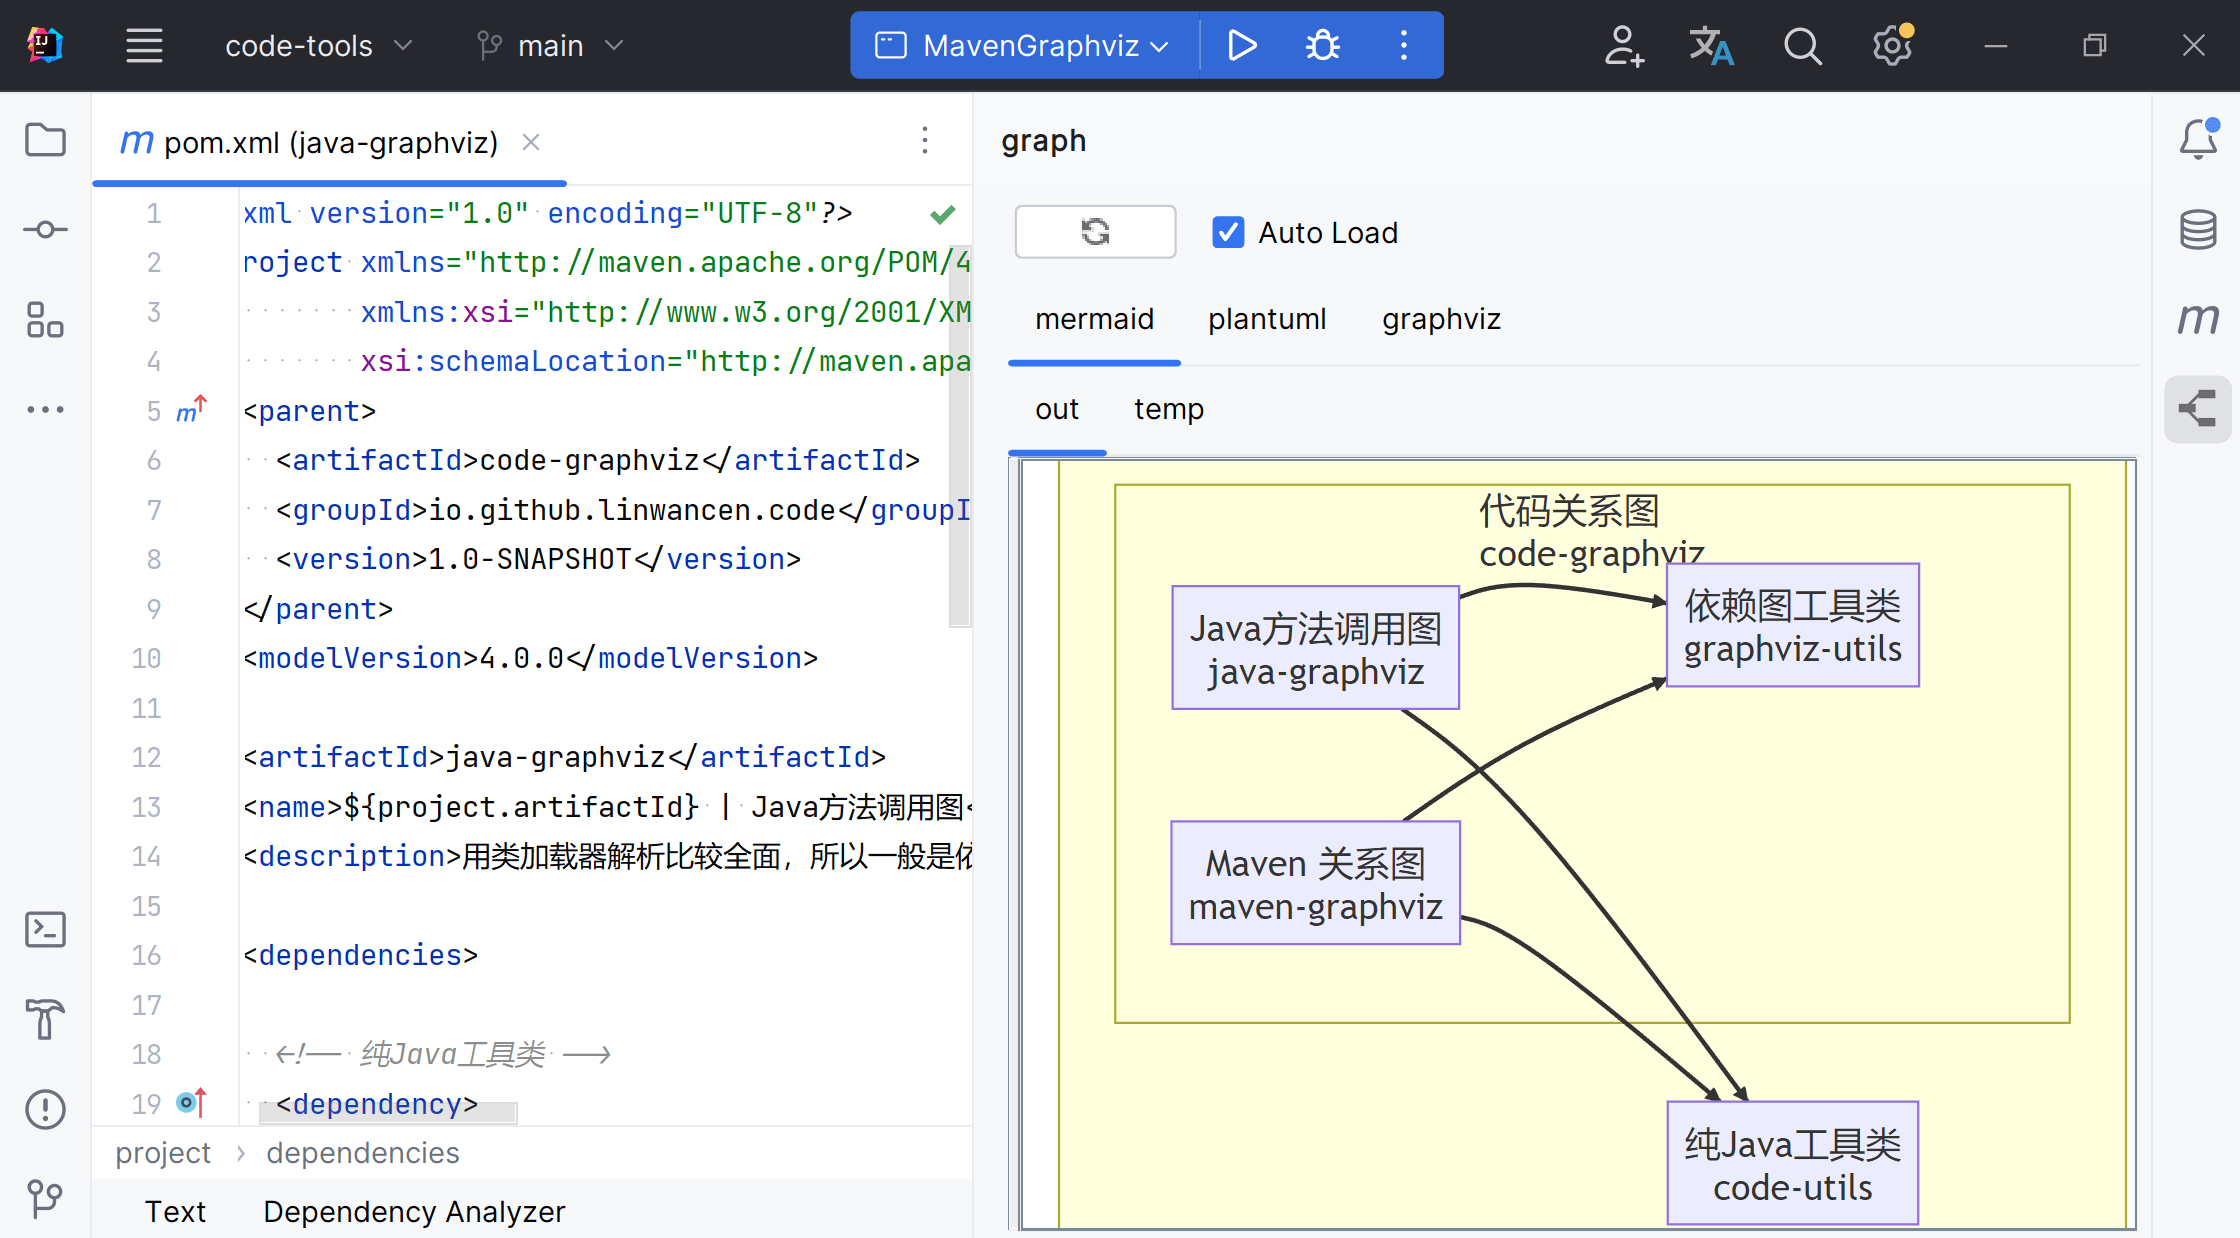Click the graph refresh button

coord(1095,232)
